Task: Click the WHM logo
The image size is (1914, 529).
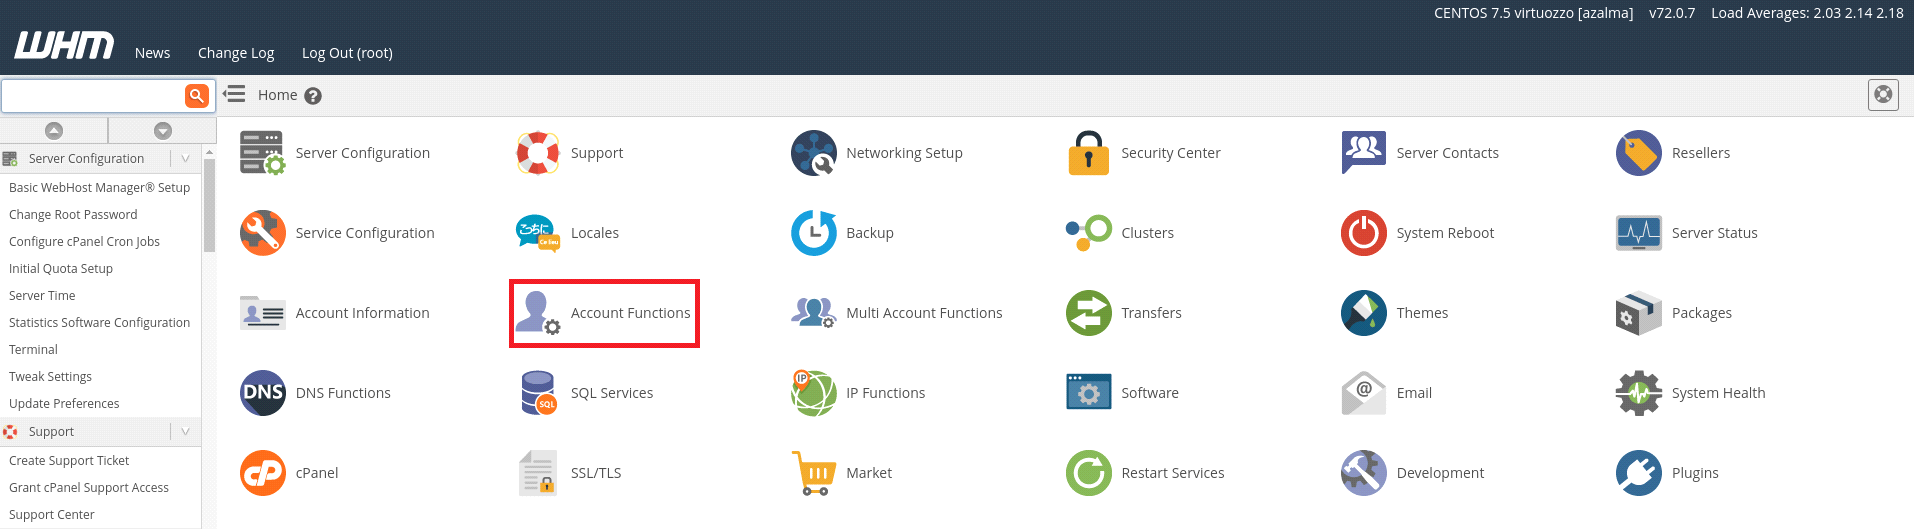Action: (x=64, y=46)
